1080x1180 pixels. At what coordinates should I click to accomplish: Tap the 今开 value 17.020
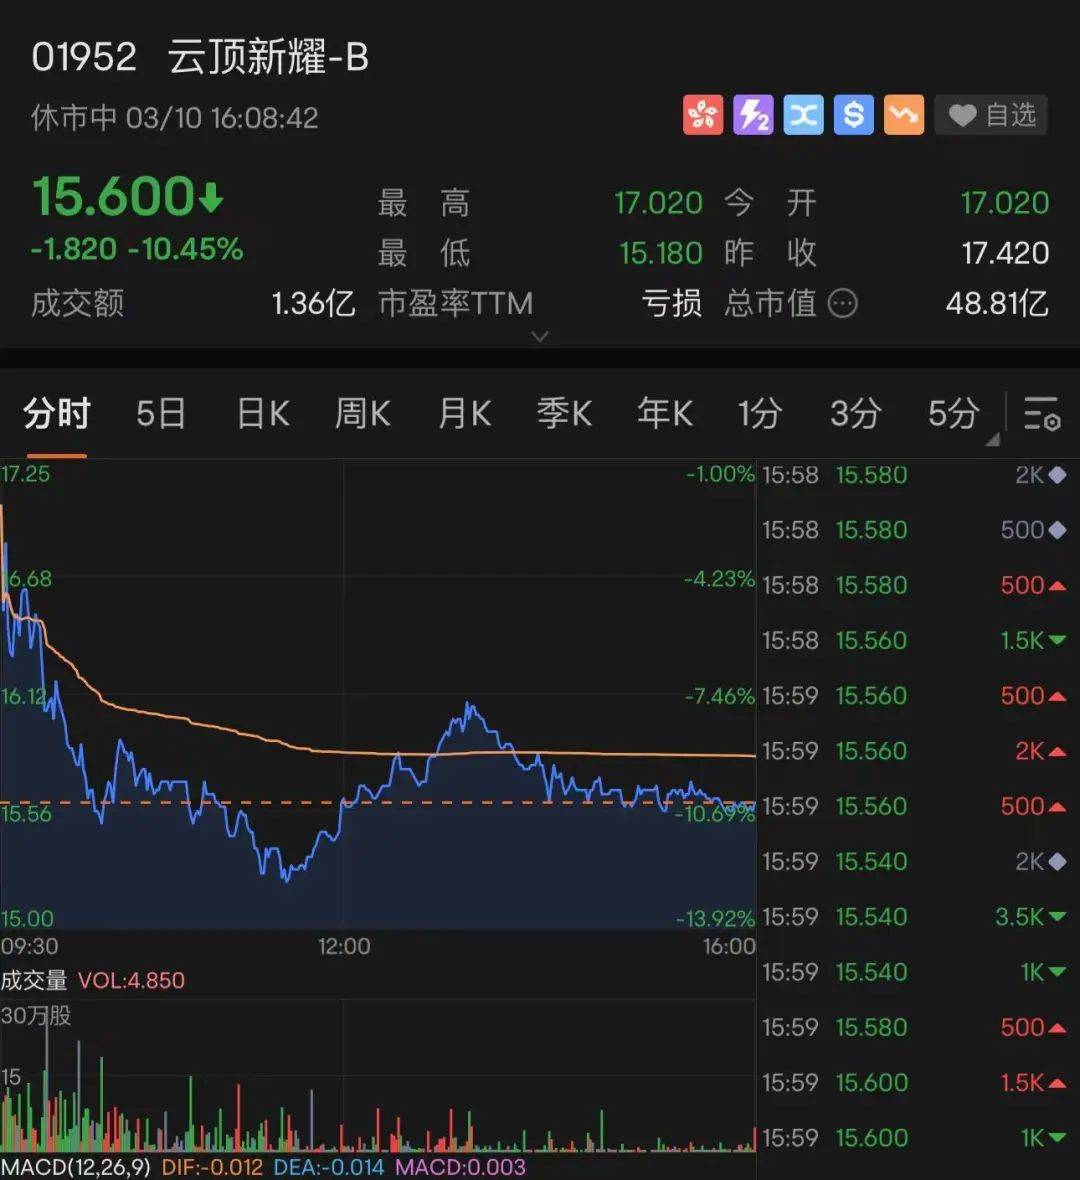[x=1005, y=203]
